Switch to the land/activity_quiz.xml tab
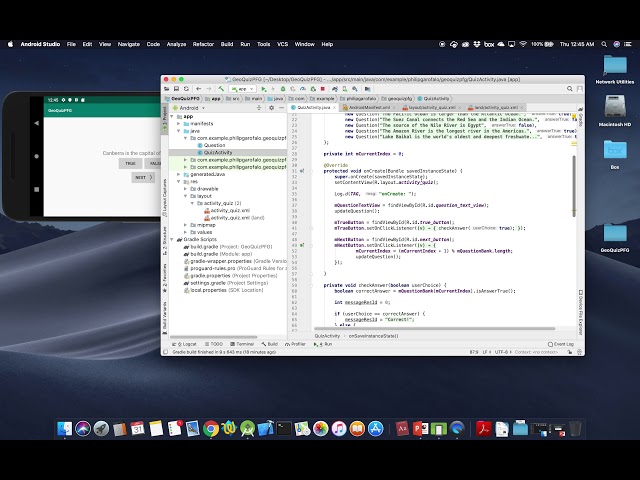The height and width of the screenshot is (480, 640). (x=497, y=107)
